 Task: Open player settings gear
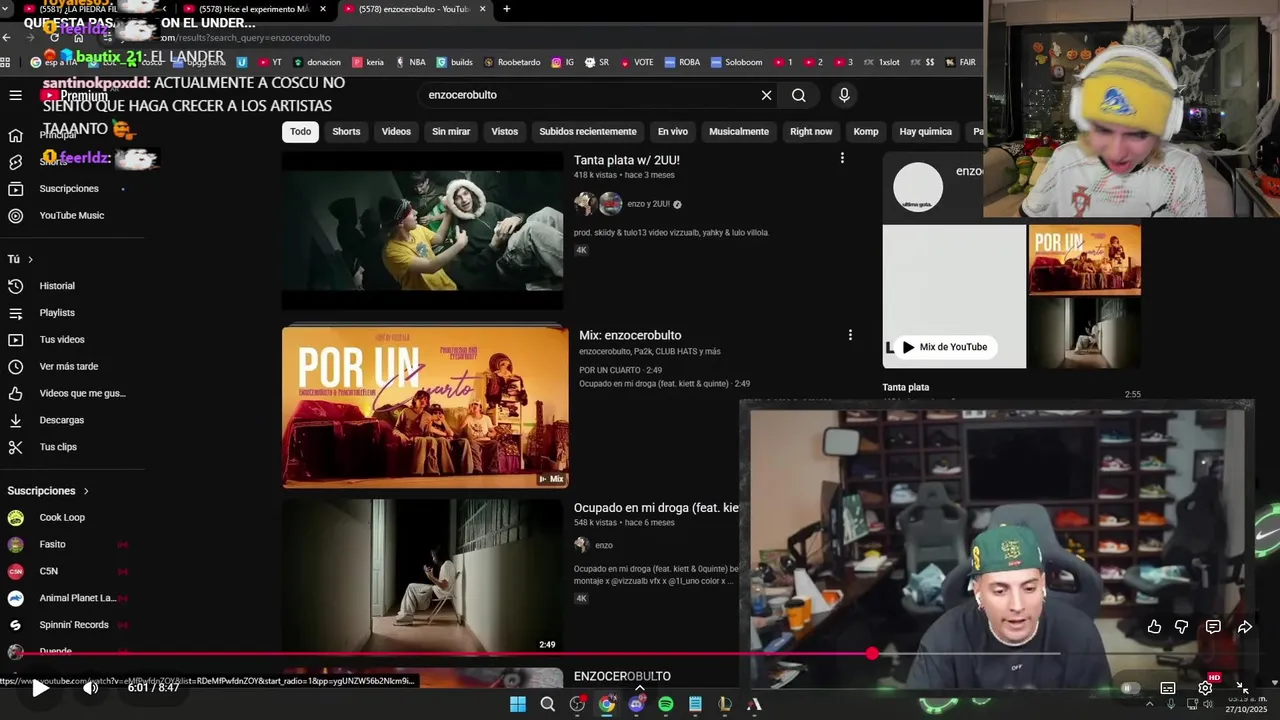pyautogui.click(x=1205, y=688)
